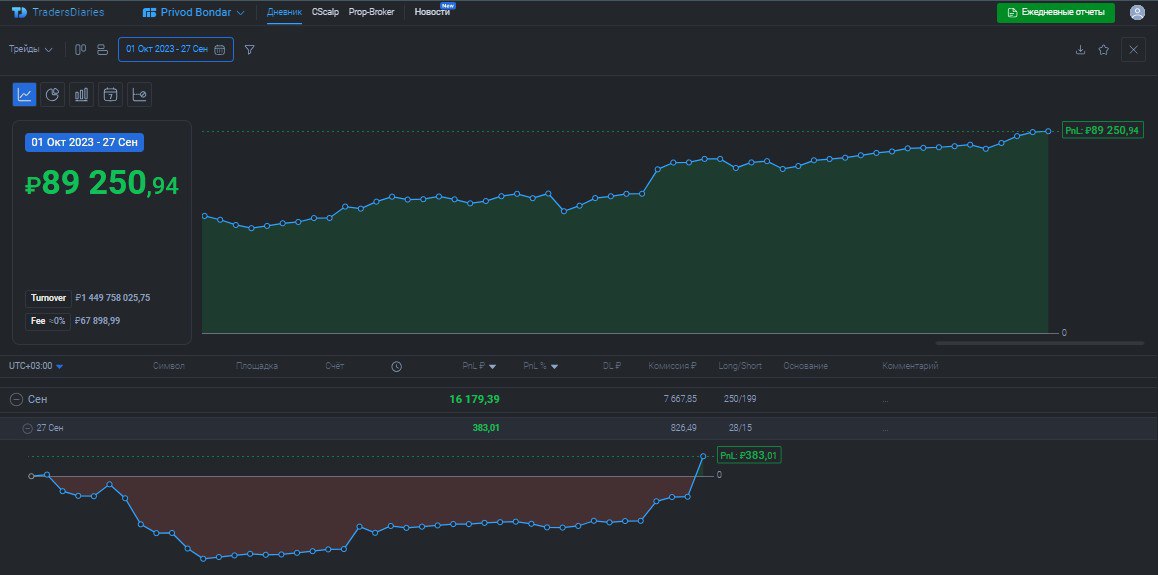Click the 28/15 long/short value

pyautogui.click(x=740, y=428)
